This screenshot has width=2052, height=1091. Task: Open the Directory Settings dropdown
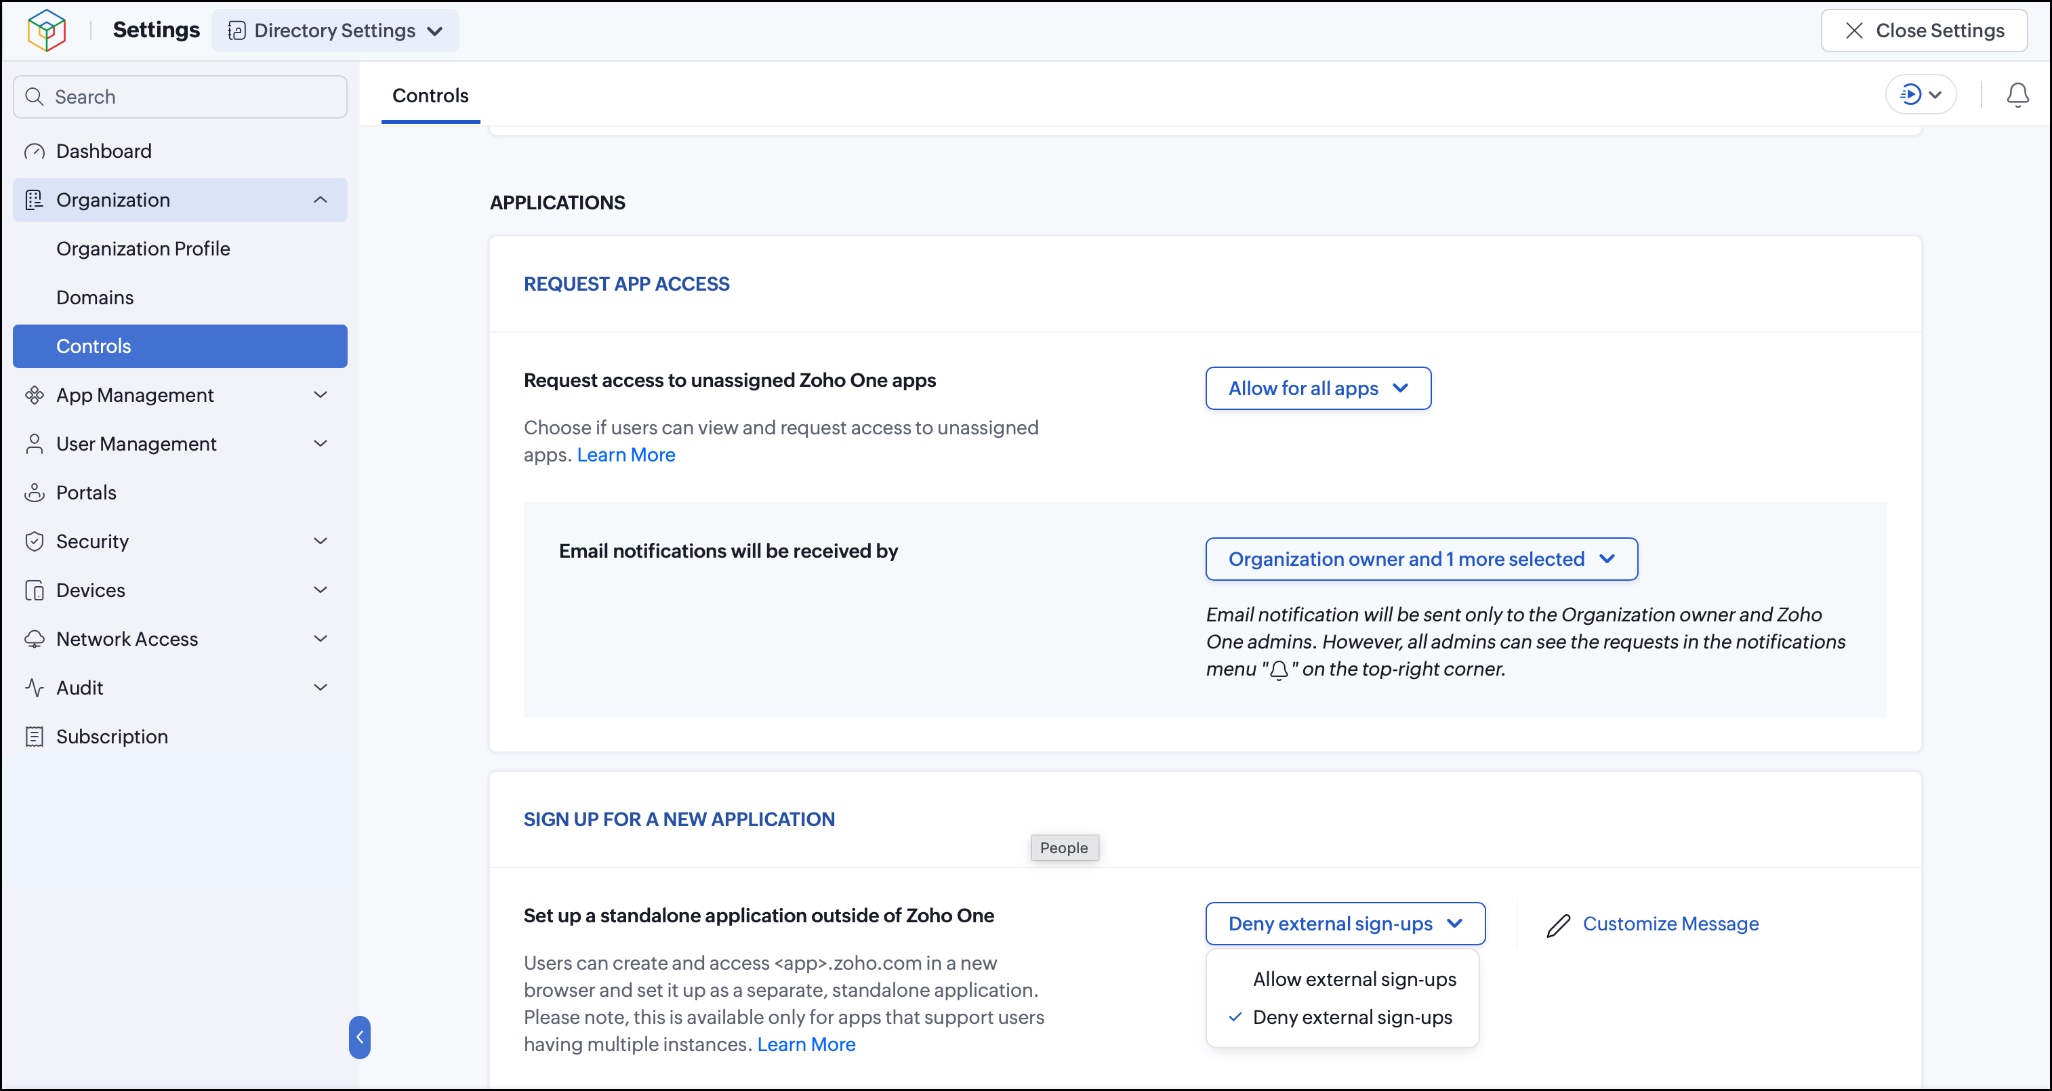(x=335, y=30)
